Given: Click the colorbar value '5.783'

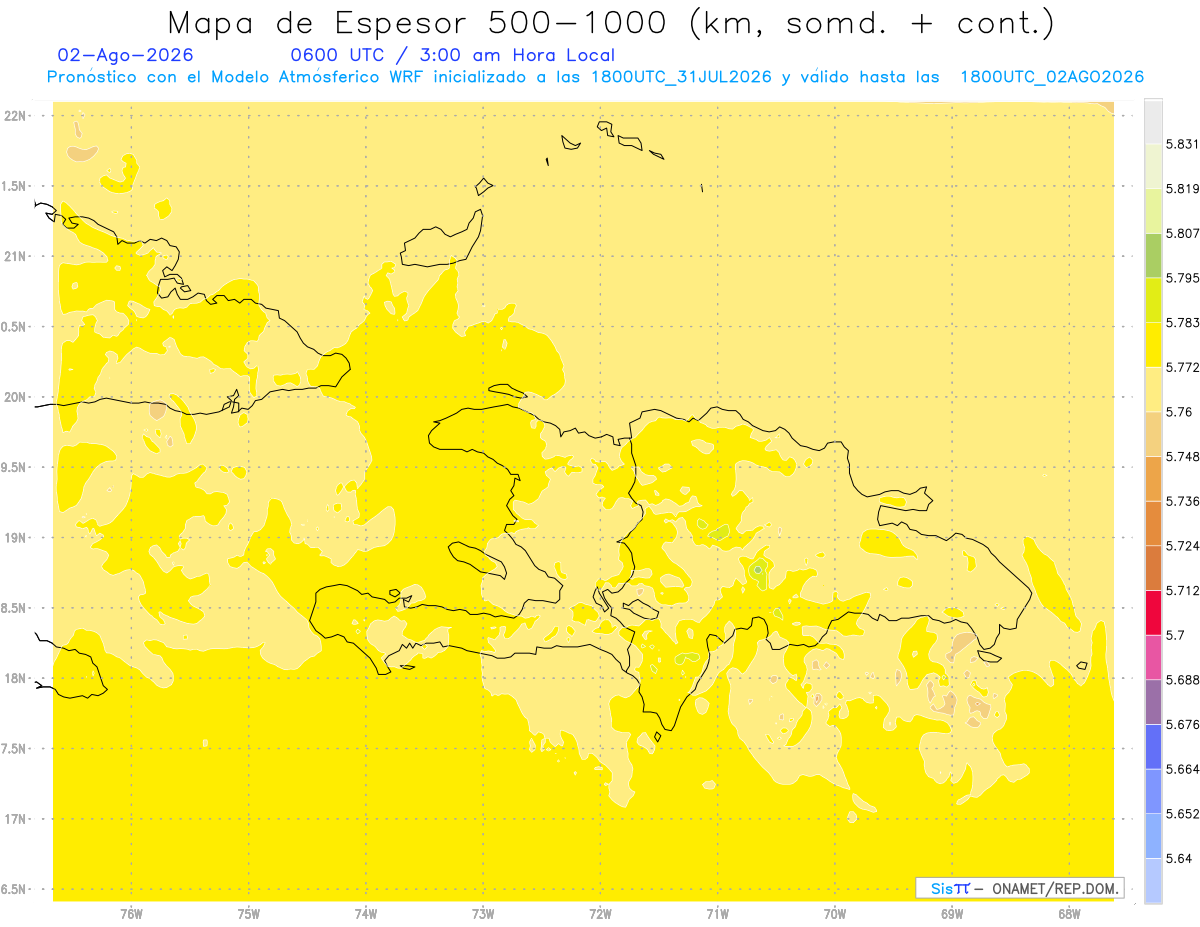Looking at the screenshot, I should tap(1182, 323).
